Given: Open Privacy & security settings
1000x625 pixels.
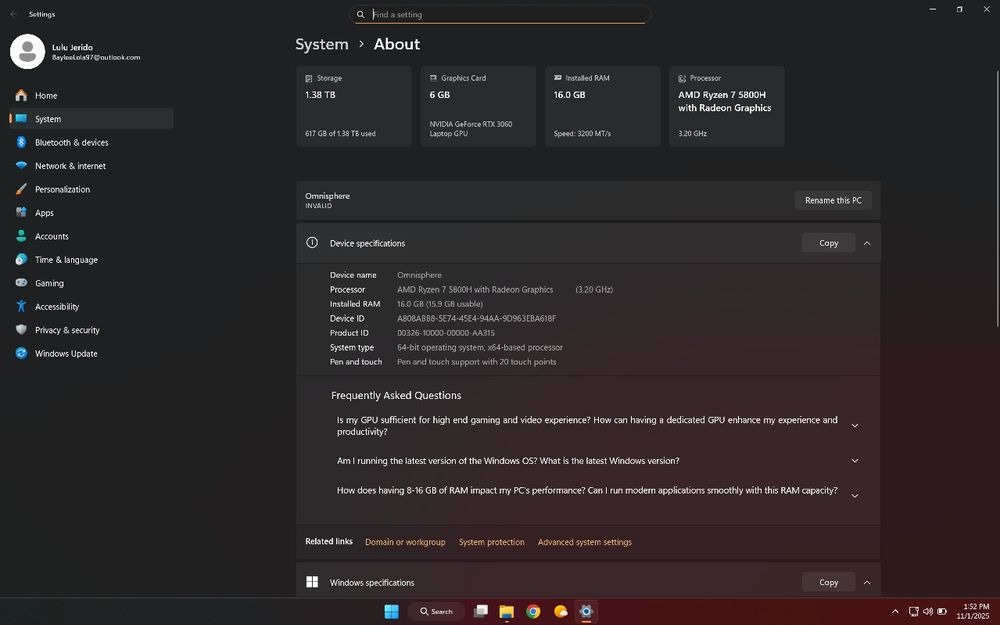Looking at the screenshot, I should coord(91,330).
